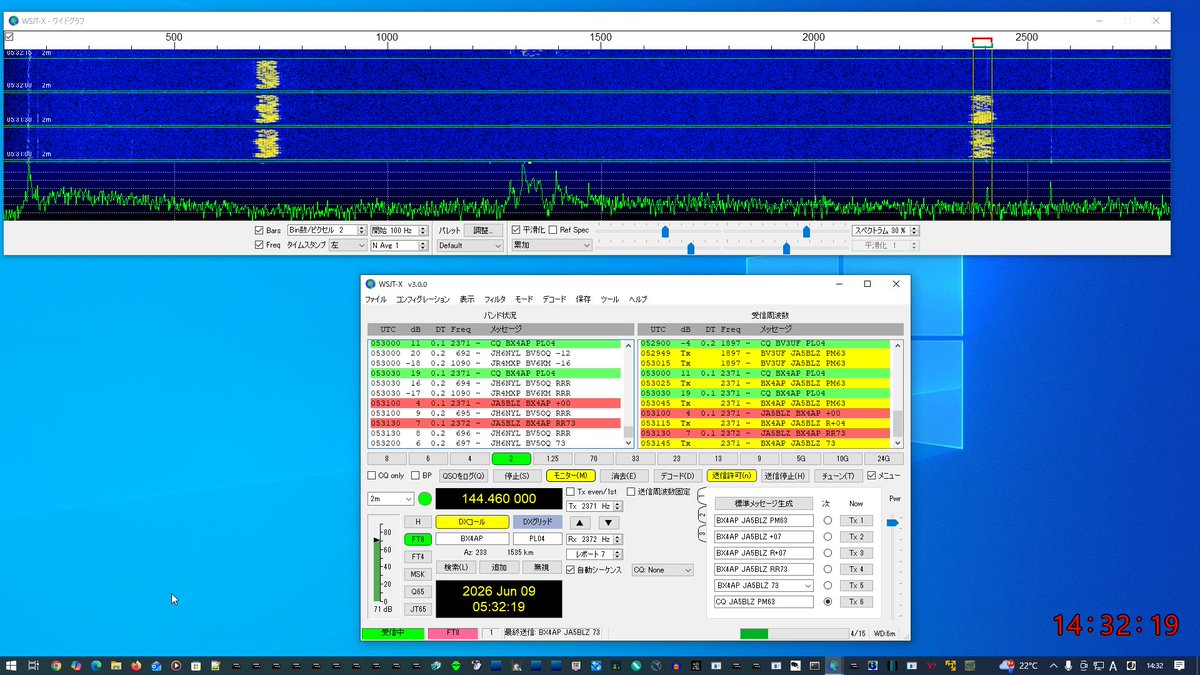Click the up arrow frequency button

(580, 522)
